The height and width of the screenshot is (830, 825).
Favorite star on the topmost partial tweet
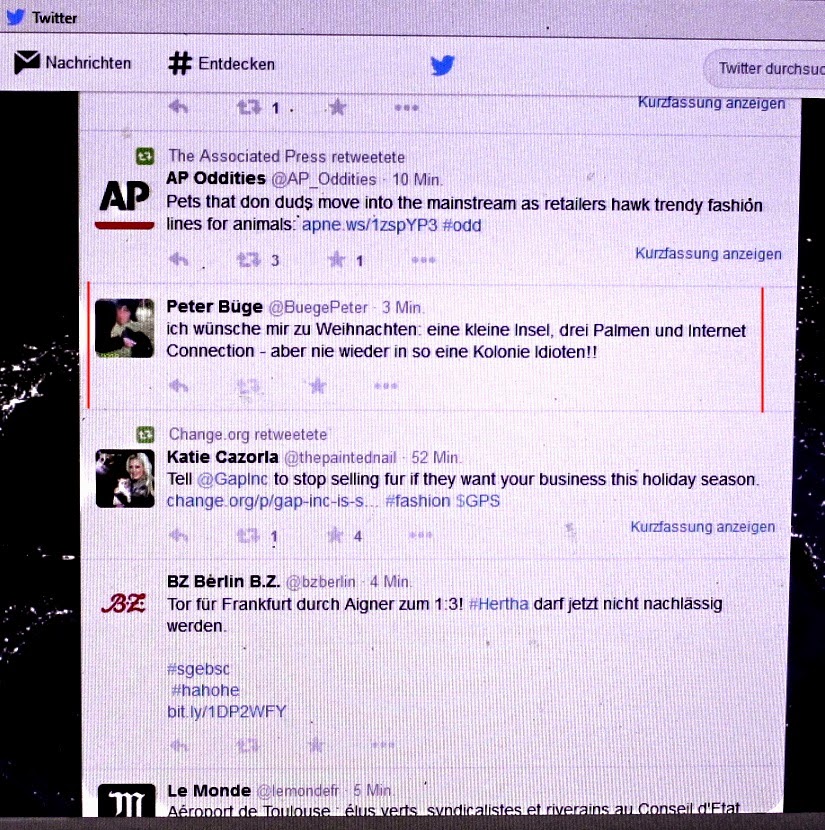(x=337, y=107)
